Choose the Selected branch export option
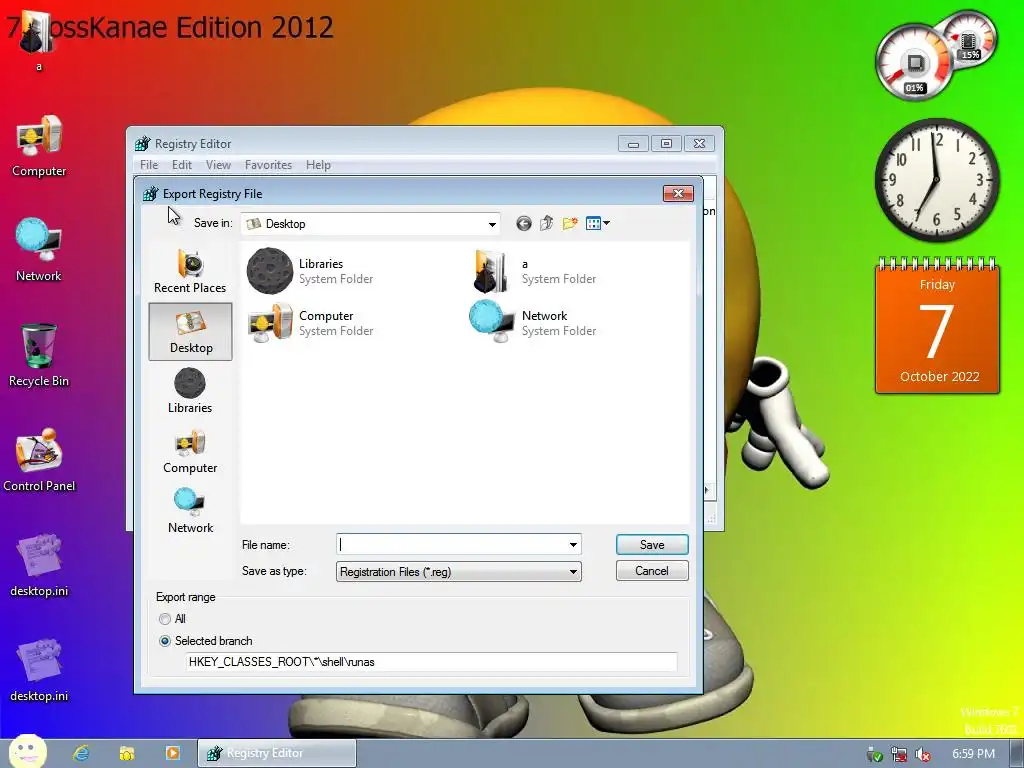 coord(165,641)
